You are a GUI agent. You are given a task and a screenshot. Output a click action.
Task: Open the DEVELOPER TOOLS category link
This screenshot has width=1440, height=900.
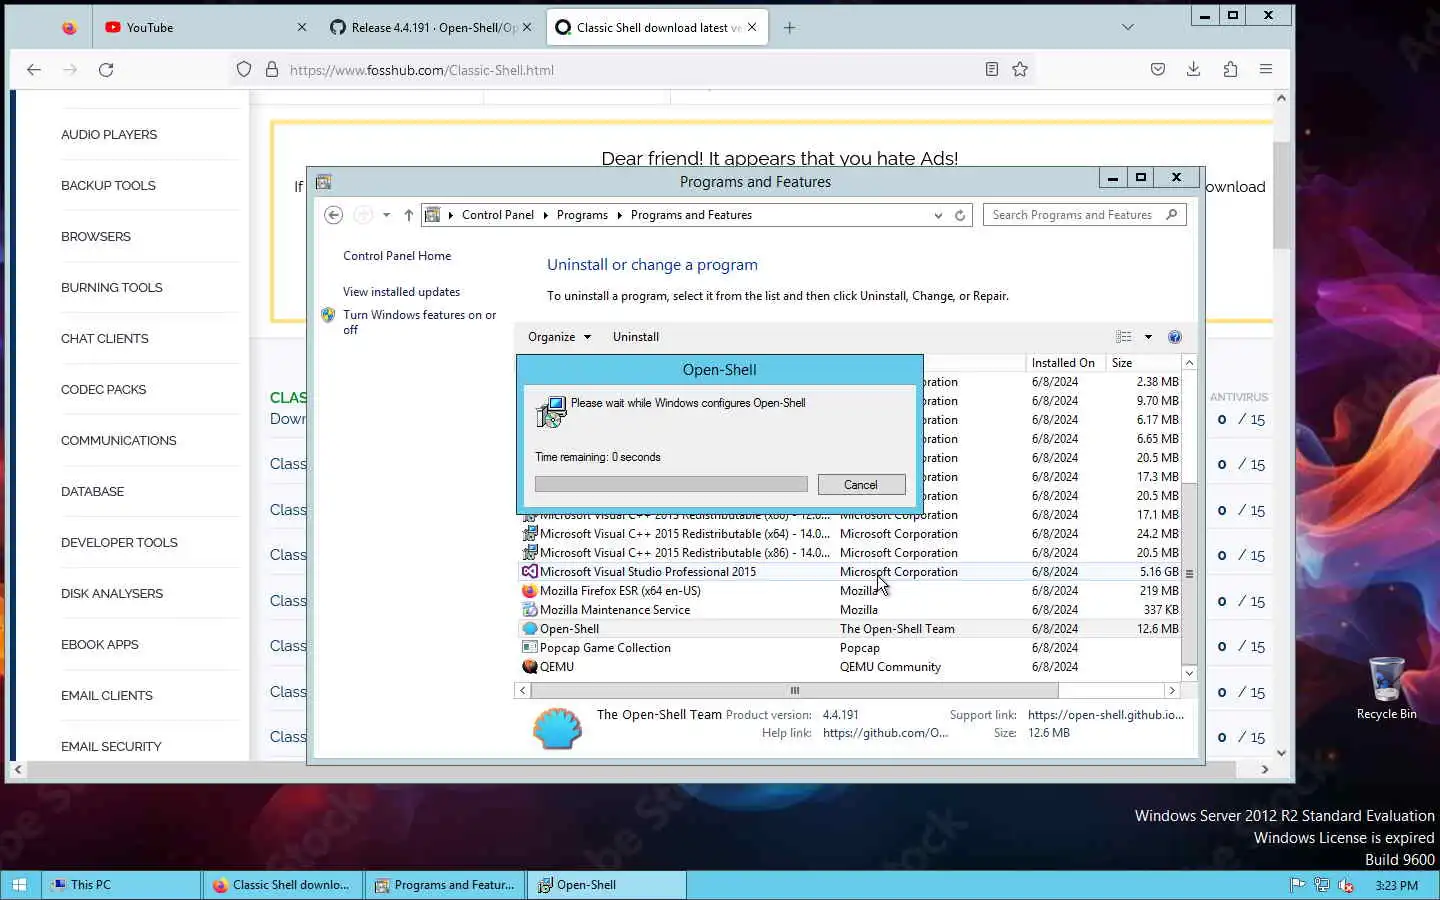(119, 543)
